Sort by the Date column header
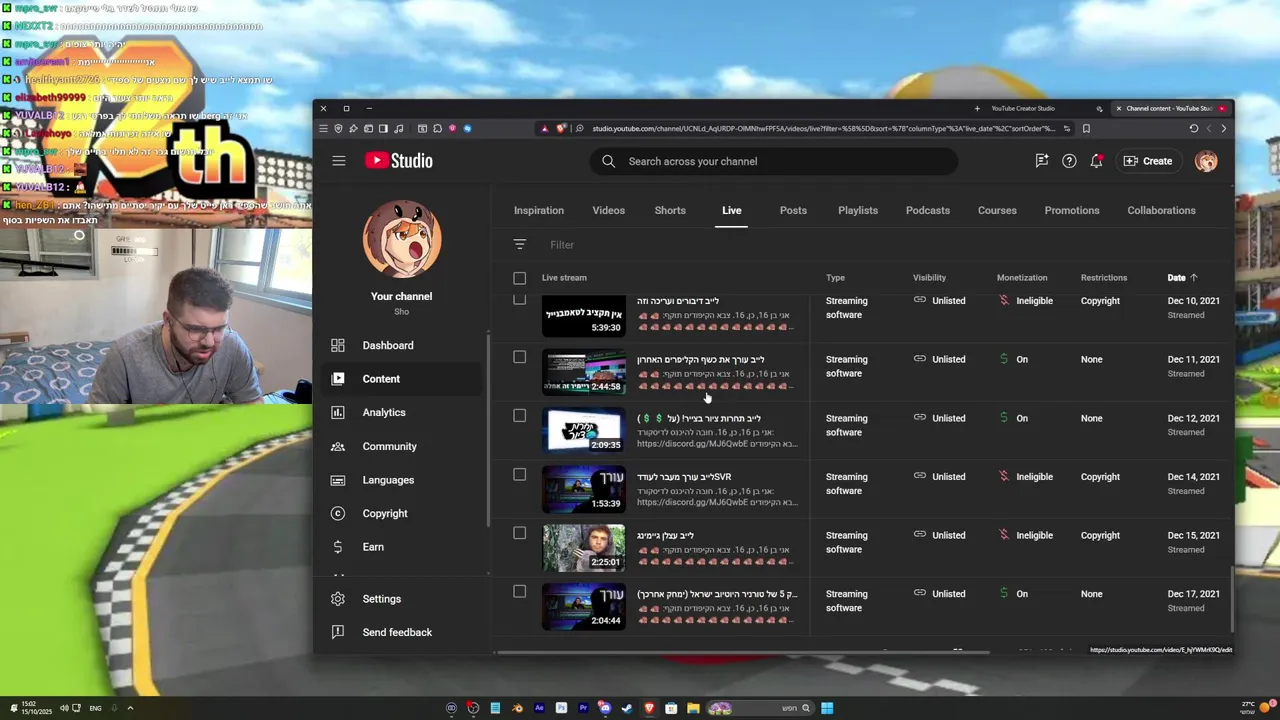This screenshot has height=720, width=1280. click(1182, 278)
